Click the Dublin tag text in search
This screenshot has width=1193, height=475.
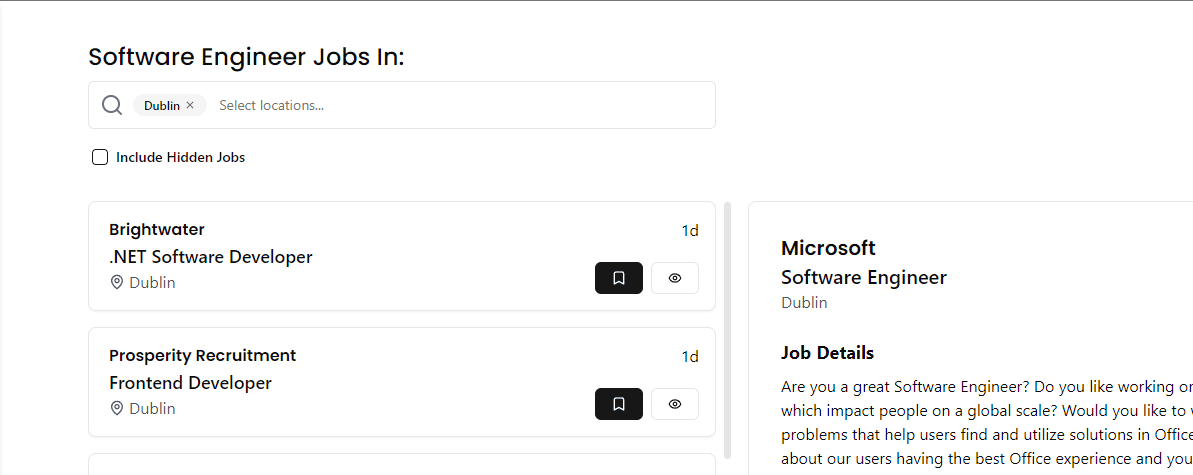click(161, 105)
